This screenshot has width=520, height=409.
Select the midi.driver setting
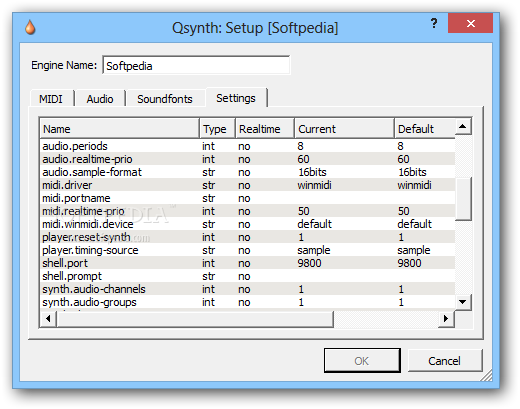point(247,185)
